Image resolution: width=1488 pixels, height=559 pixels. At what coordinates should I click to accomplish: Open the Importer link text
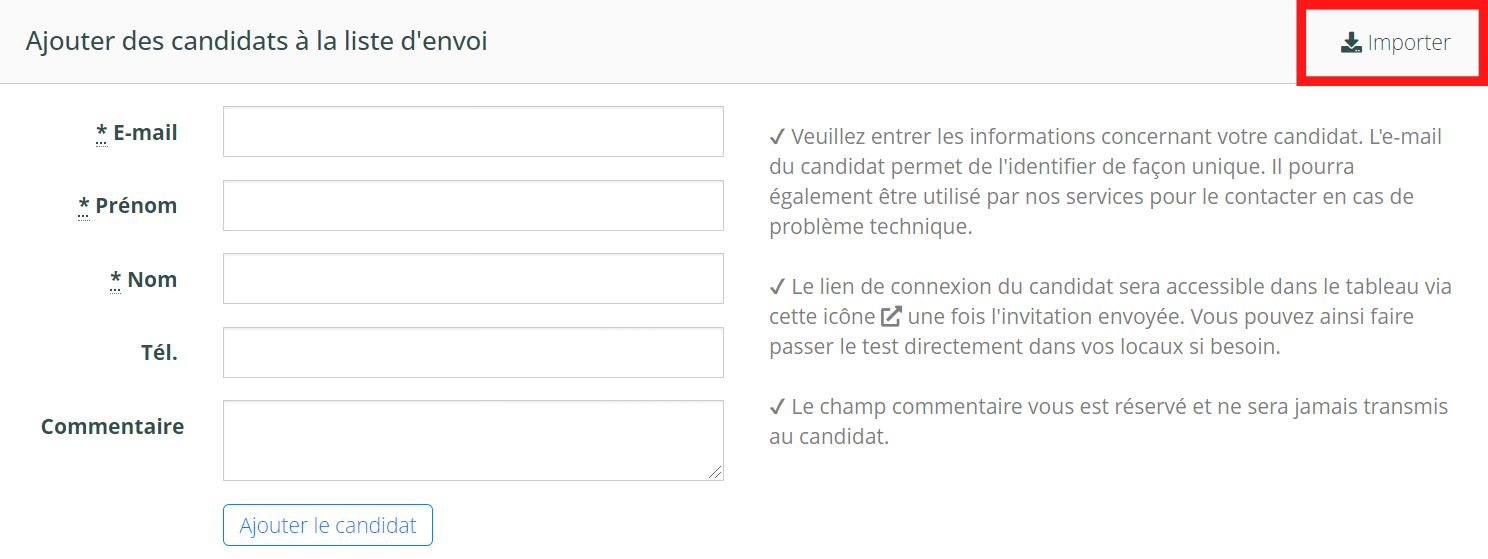[x=1408, y=43]
